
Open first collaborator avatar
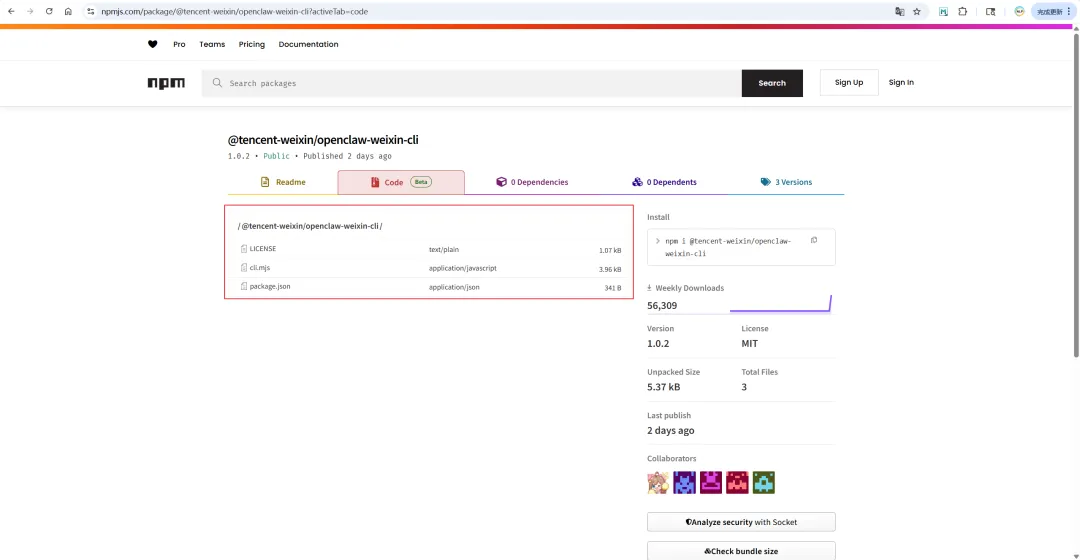tap(658, 482)
